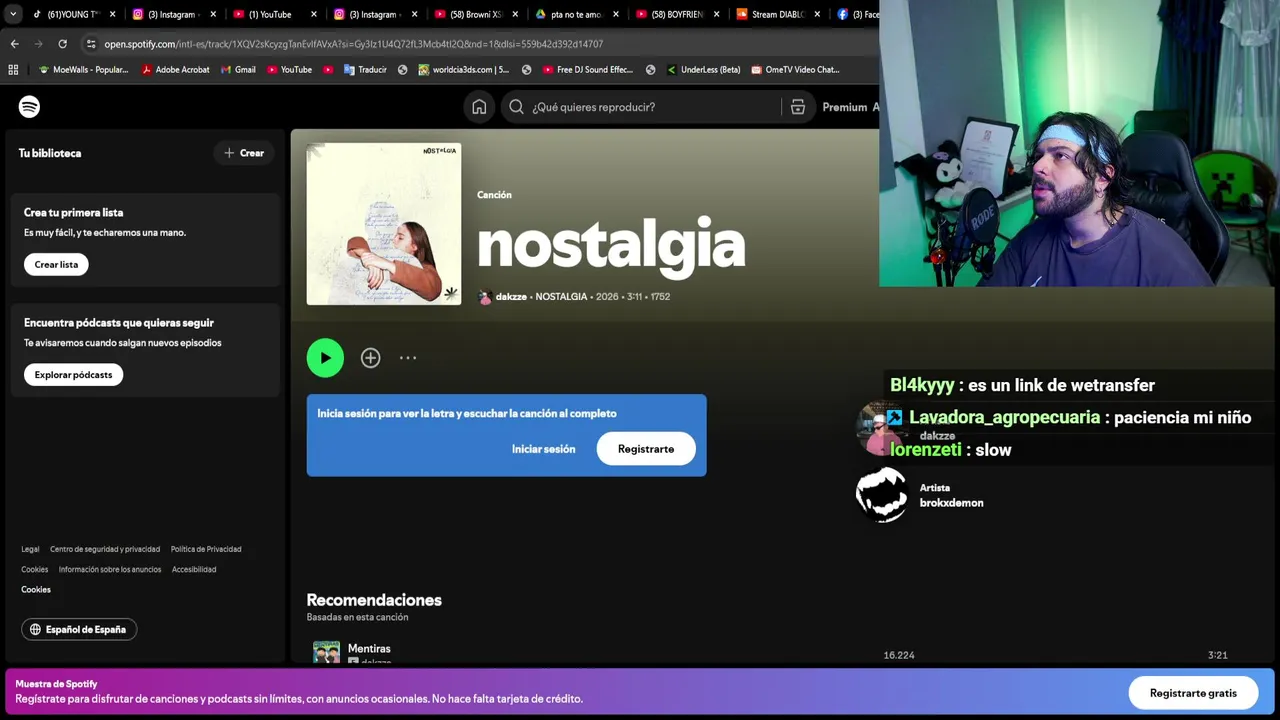Switch to the (58) BOYFRIEND tab
The height and width of the screenshot is (720, 1280).
[x=677, y=14]
